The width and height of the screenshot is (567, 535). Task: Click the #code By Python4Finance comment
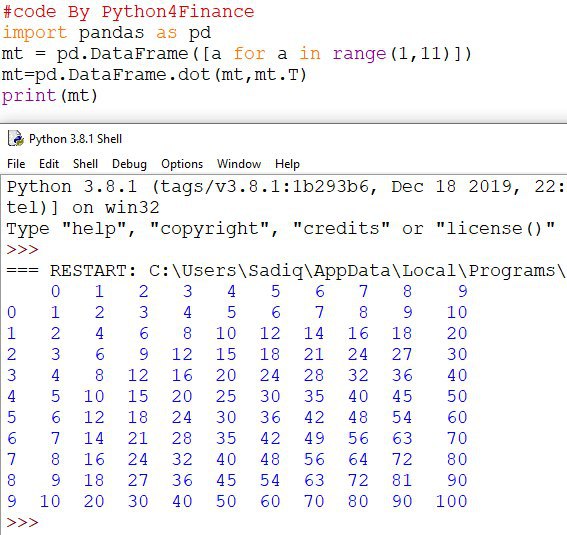(128, 12)
